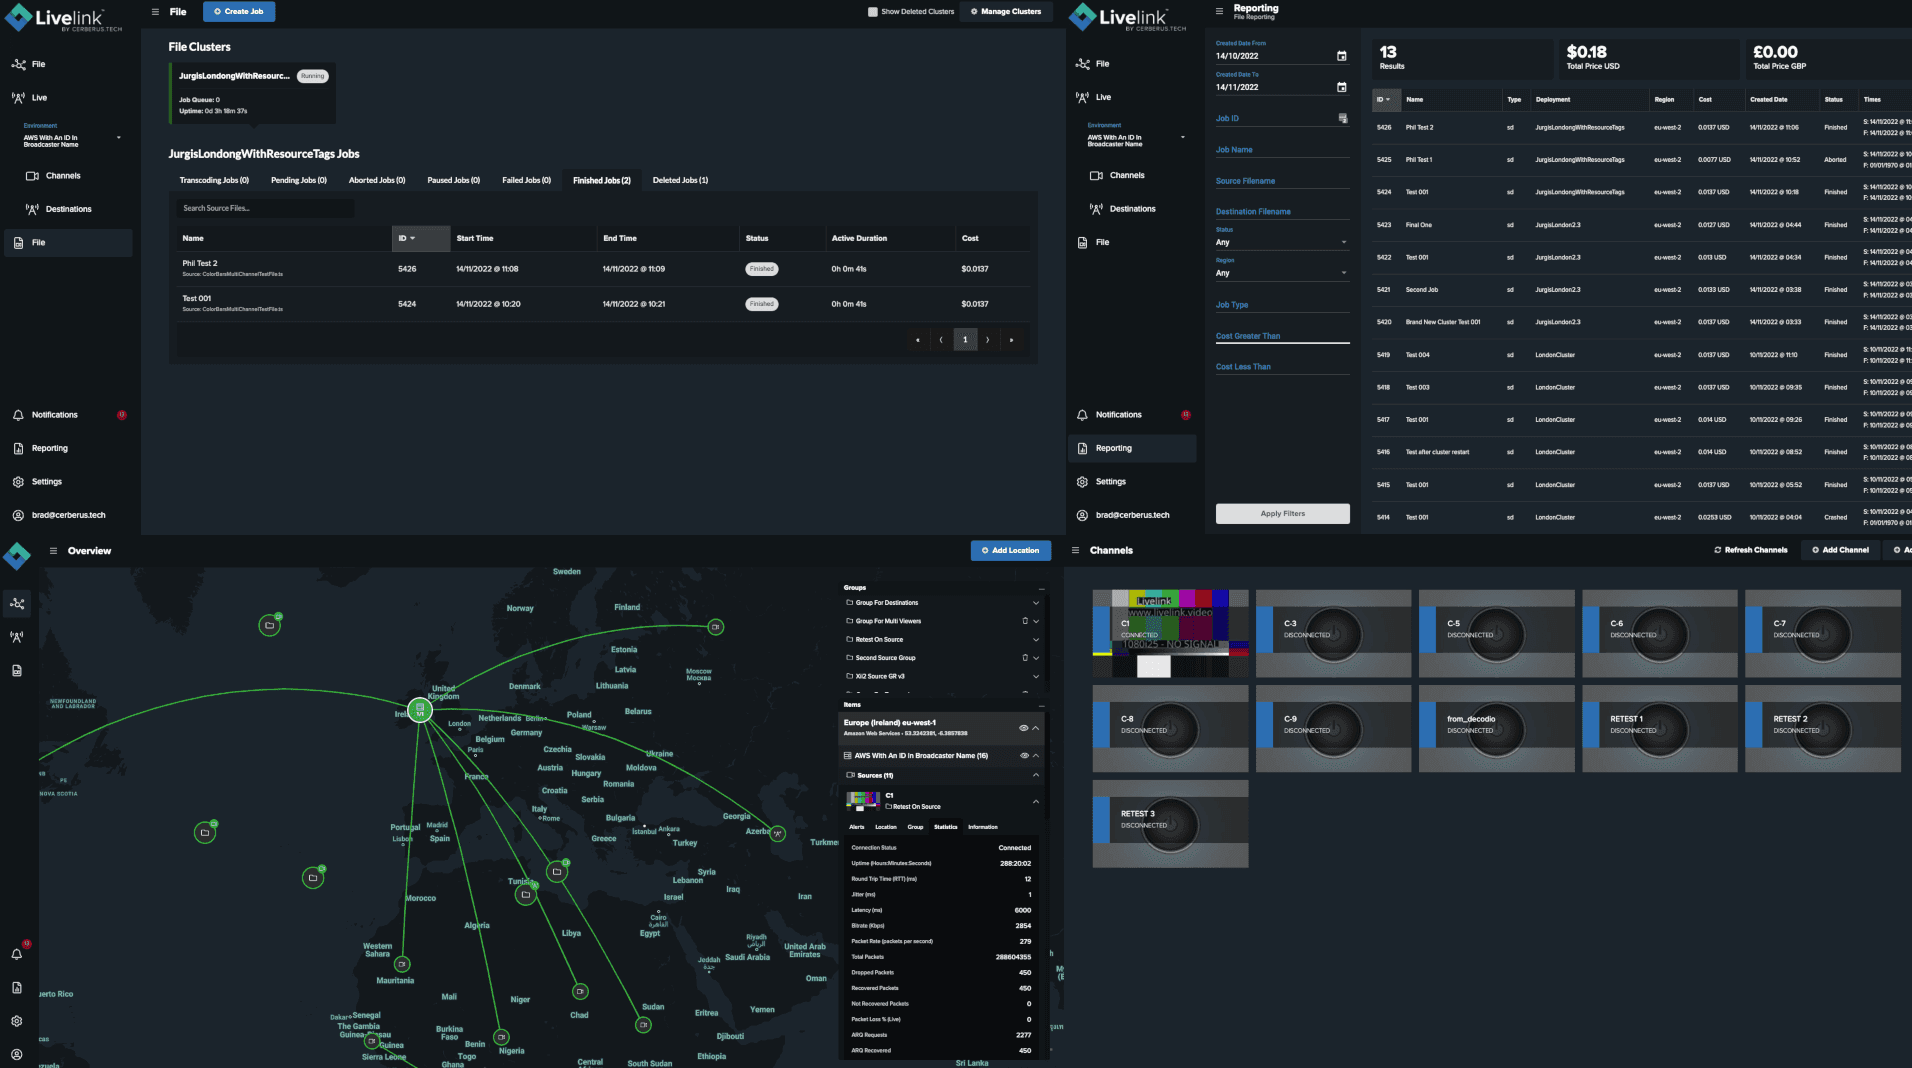1912x1068 pixels.
Task: Expand the Group For Destinations group
Action: tap(1036, 603)
